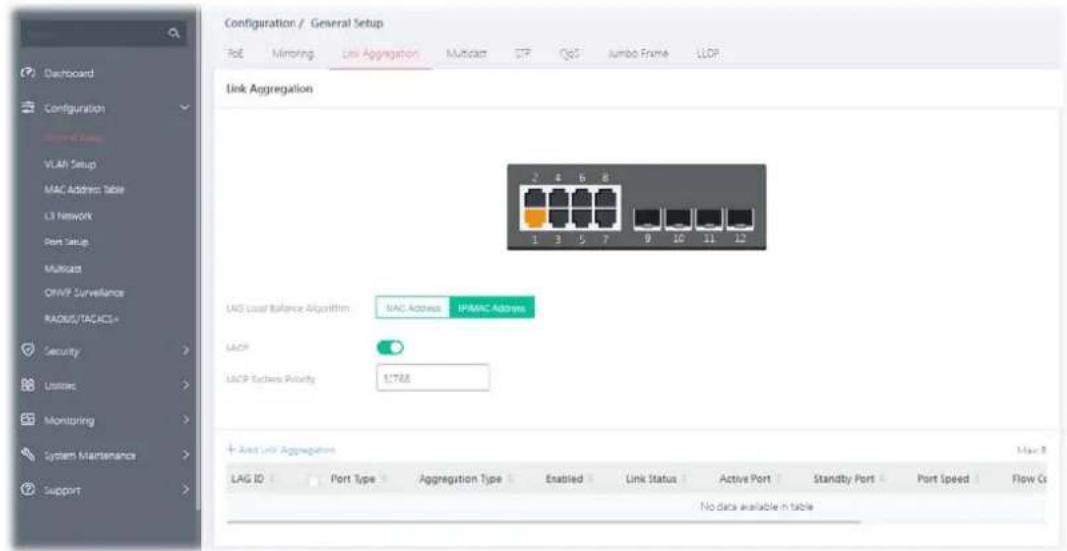Screen dimensions: 1067x551
Task: Select SFP port 9 on switch diagram
Action: coord(647,219)
